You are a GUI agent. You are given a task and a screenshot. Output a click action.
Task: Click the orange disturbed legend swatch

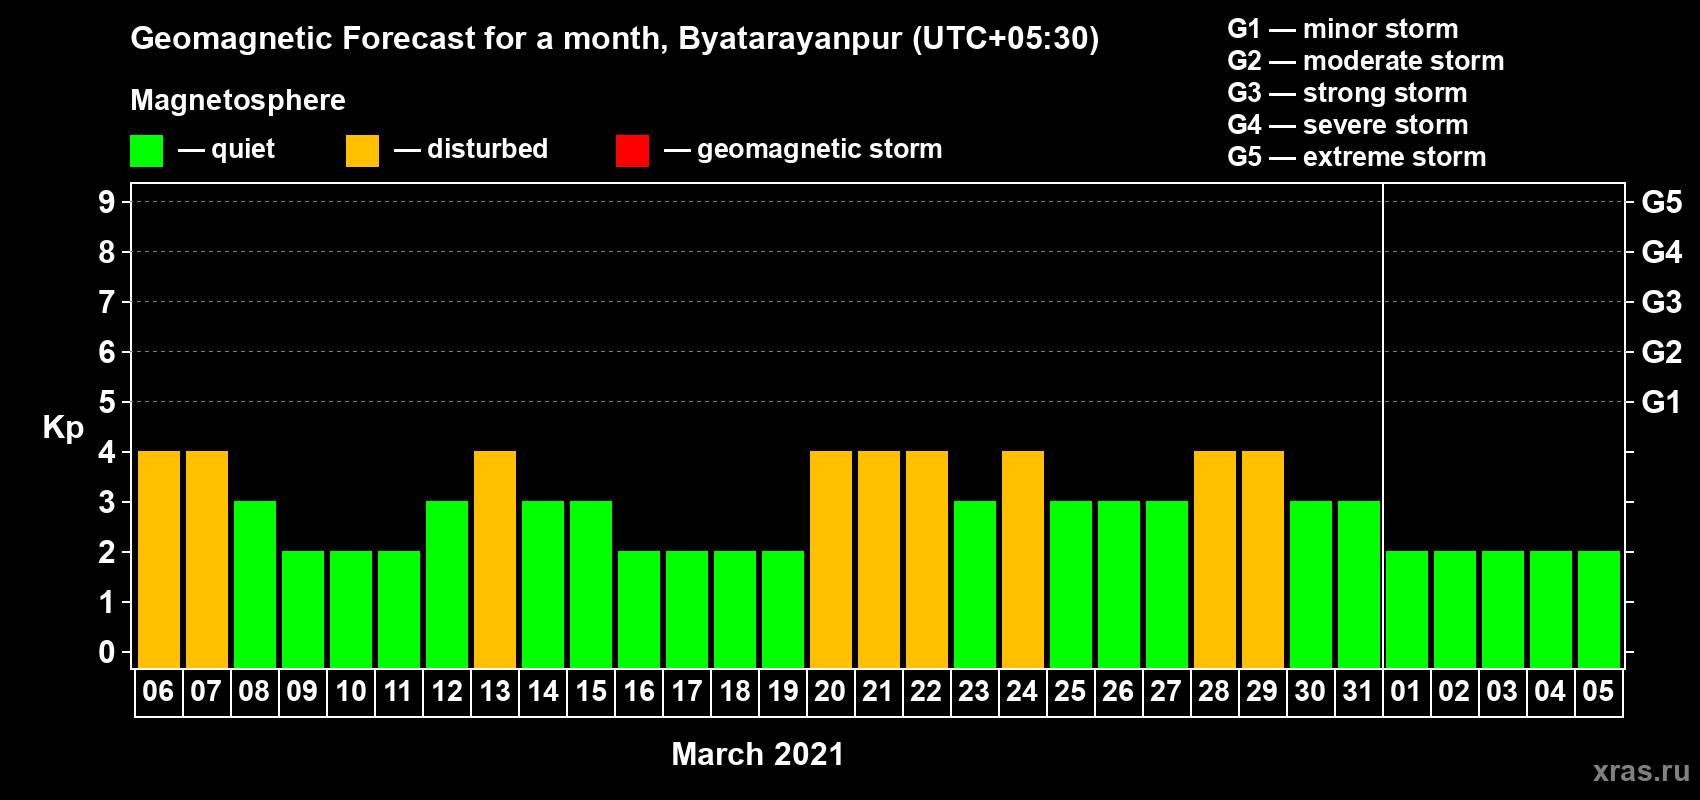(362, 151)
